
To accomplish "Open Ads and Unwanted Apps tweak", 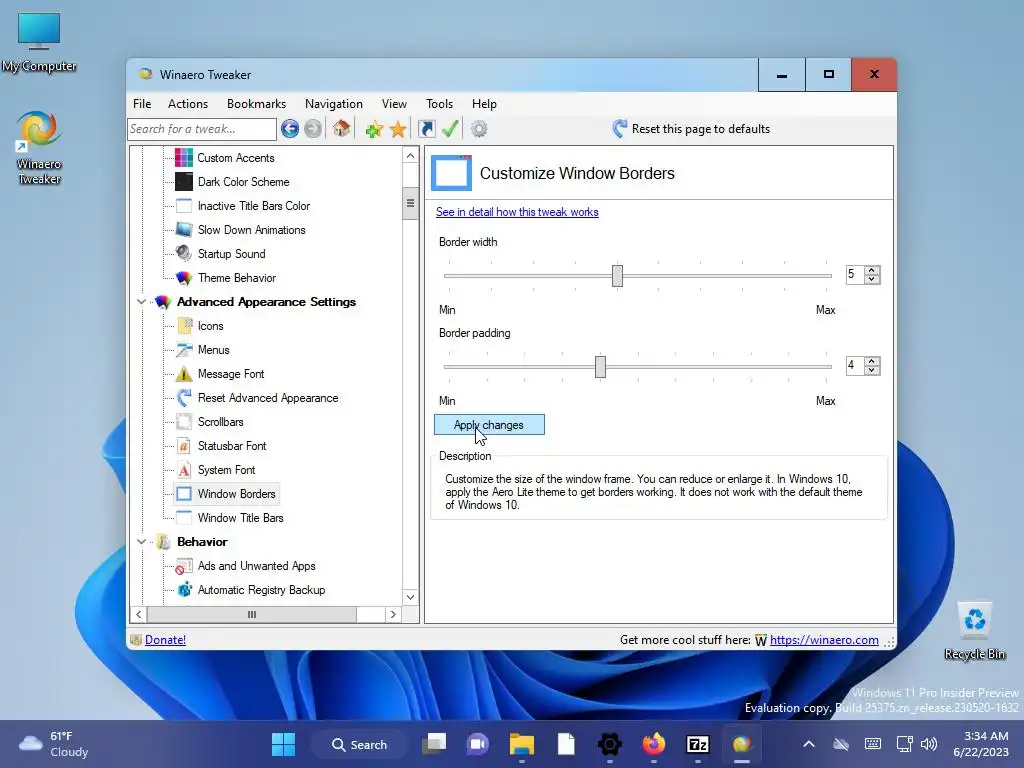I will 256,566.
